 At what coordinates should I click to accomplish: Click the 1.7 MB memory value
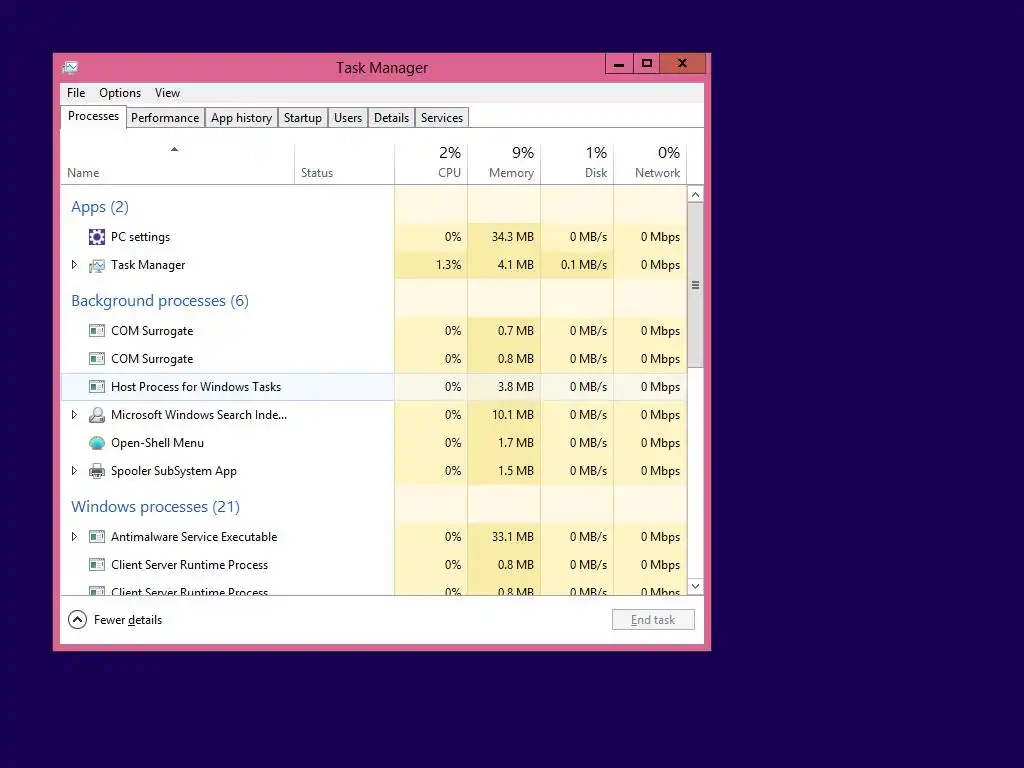pos(515,443)
